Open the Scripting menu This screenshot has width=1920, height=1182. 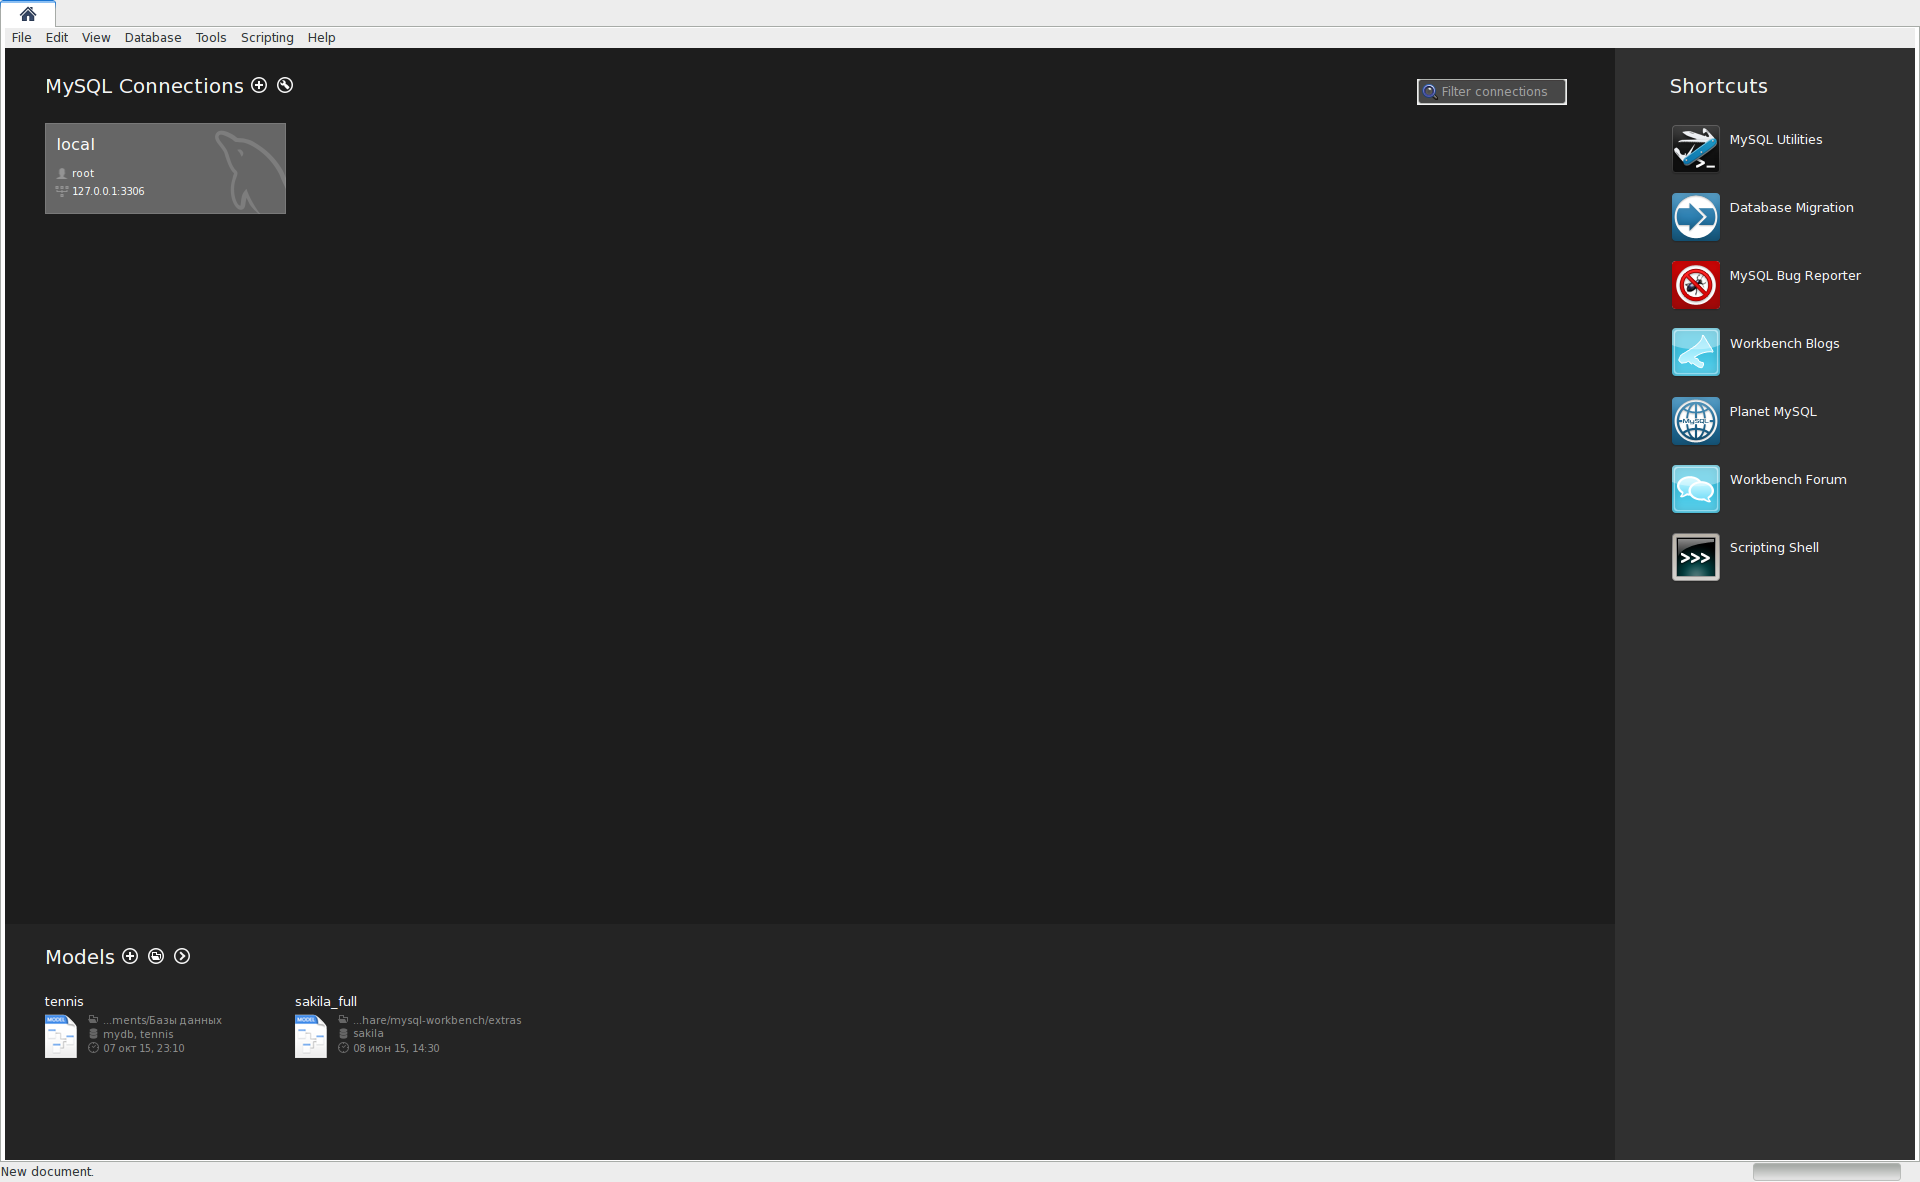click(x=267, y=37)
